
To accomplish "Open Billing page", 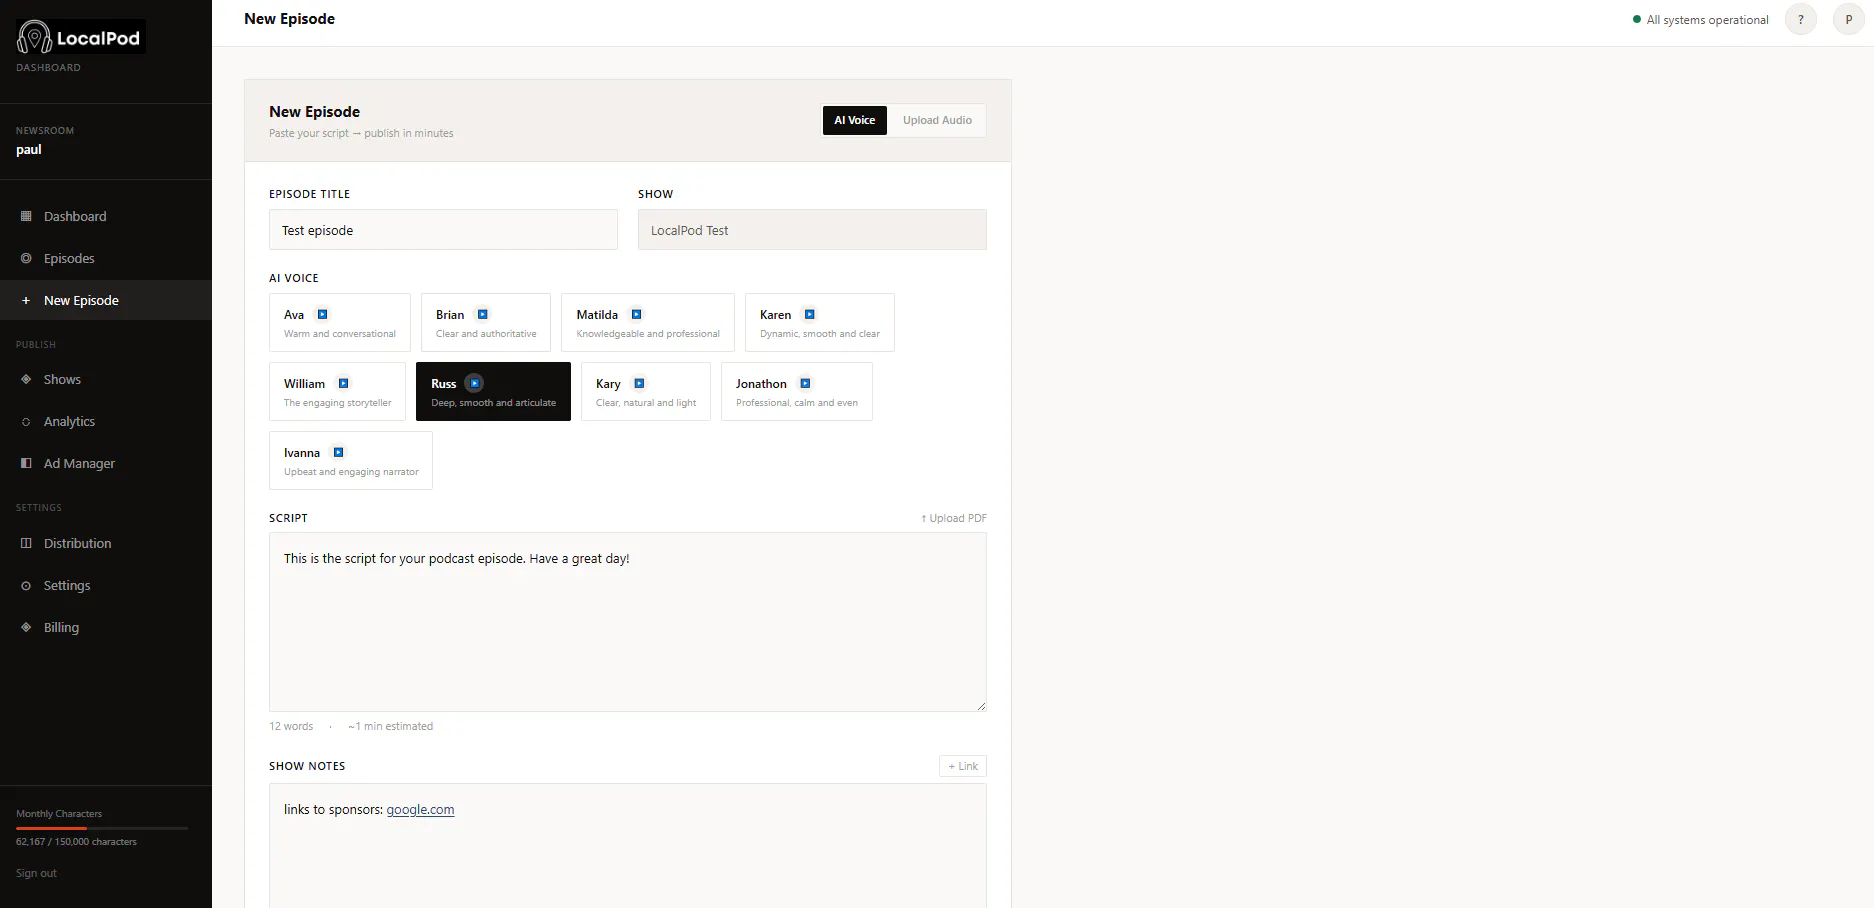I will 106,627.
